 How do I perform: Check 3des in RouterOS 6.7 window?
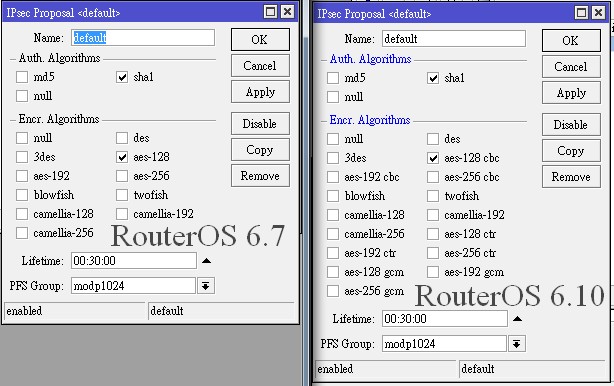(22, 157)
